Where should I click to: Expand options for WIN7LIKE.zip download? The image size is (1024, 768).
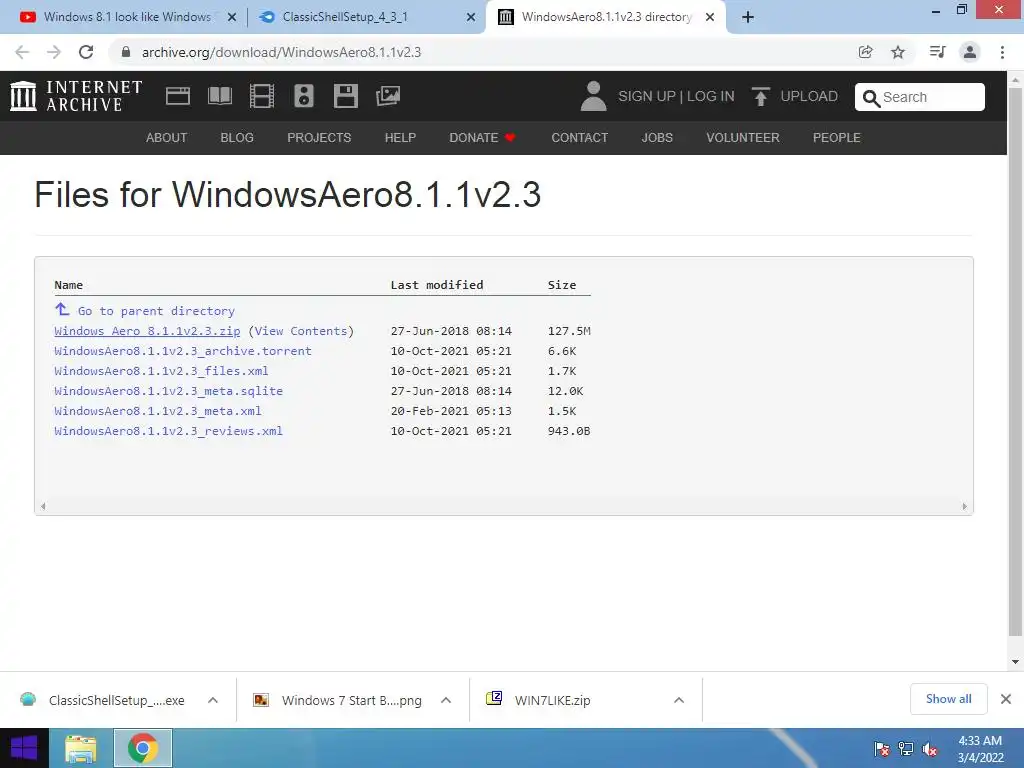pyautogui.click(x=679, y=700)
